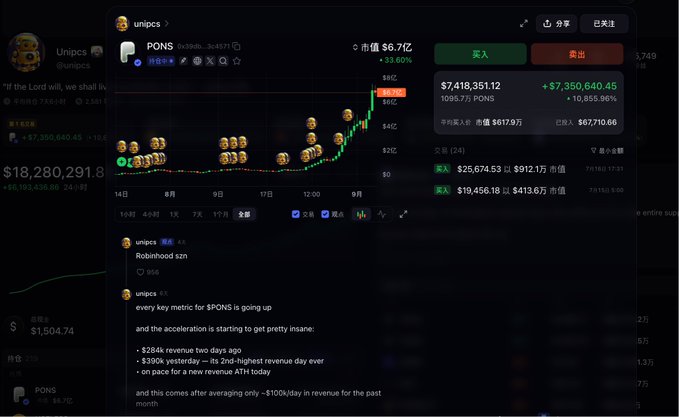Click the Robinhood szn post text

162,256
